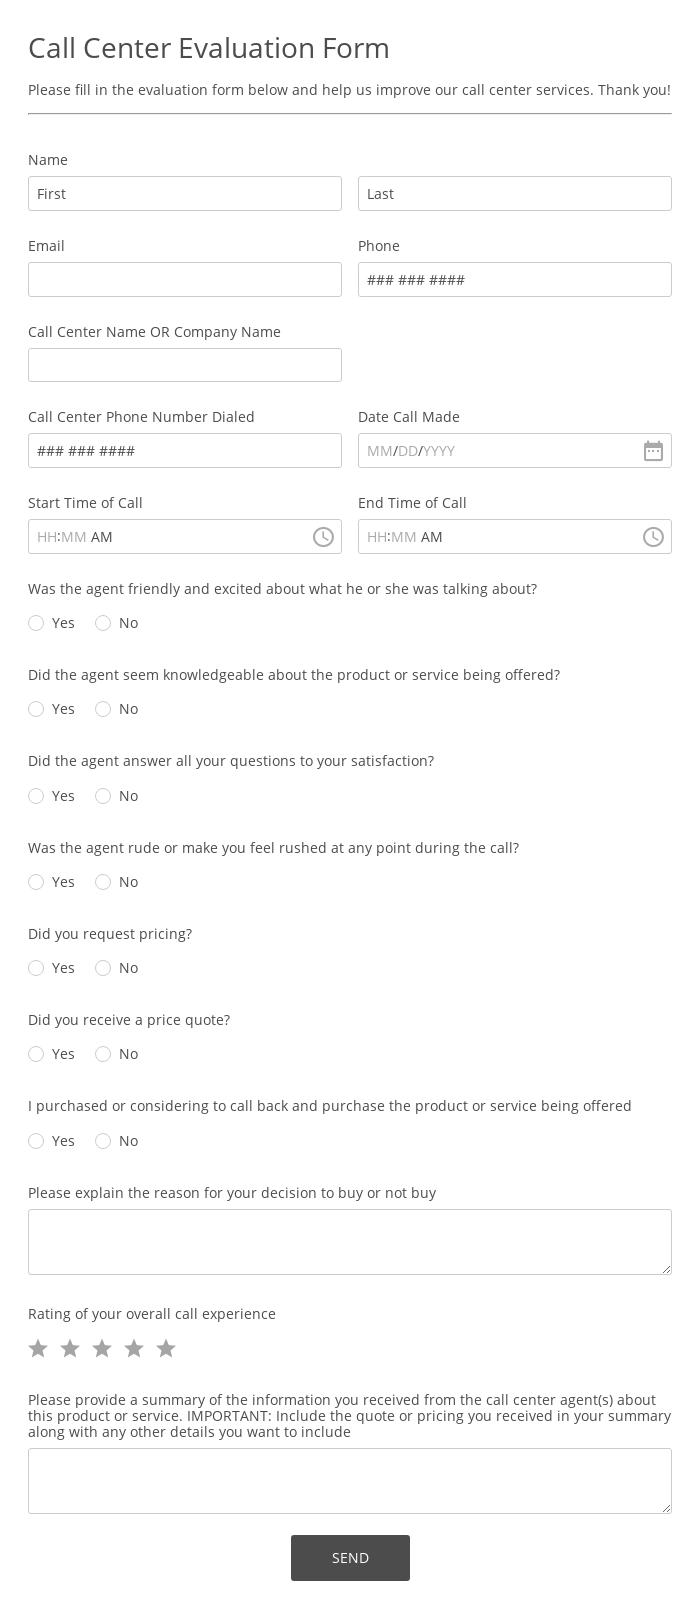The height and width of the screenshot is (1609, 700).
Task: Focus the Email input field
Action: [185, 280]
